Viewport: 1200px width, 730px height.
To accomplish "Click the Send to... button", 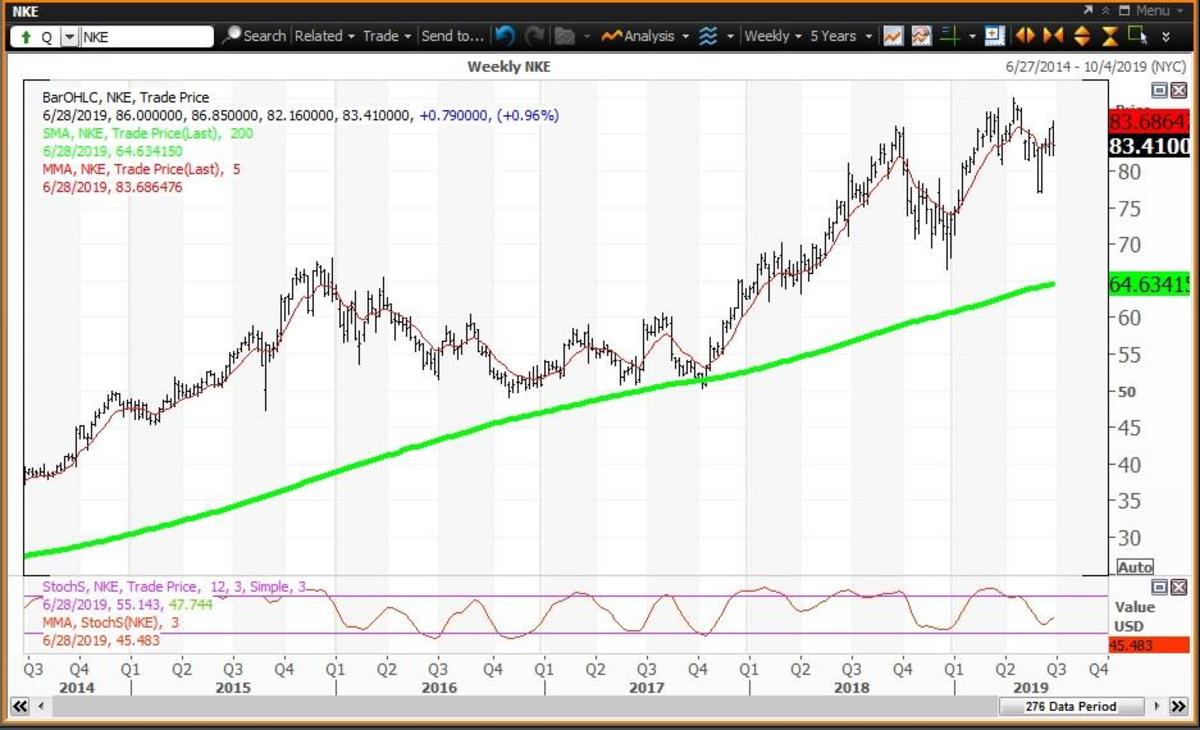I will [x=452, y=36].
